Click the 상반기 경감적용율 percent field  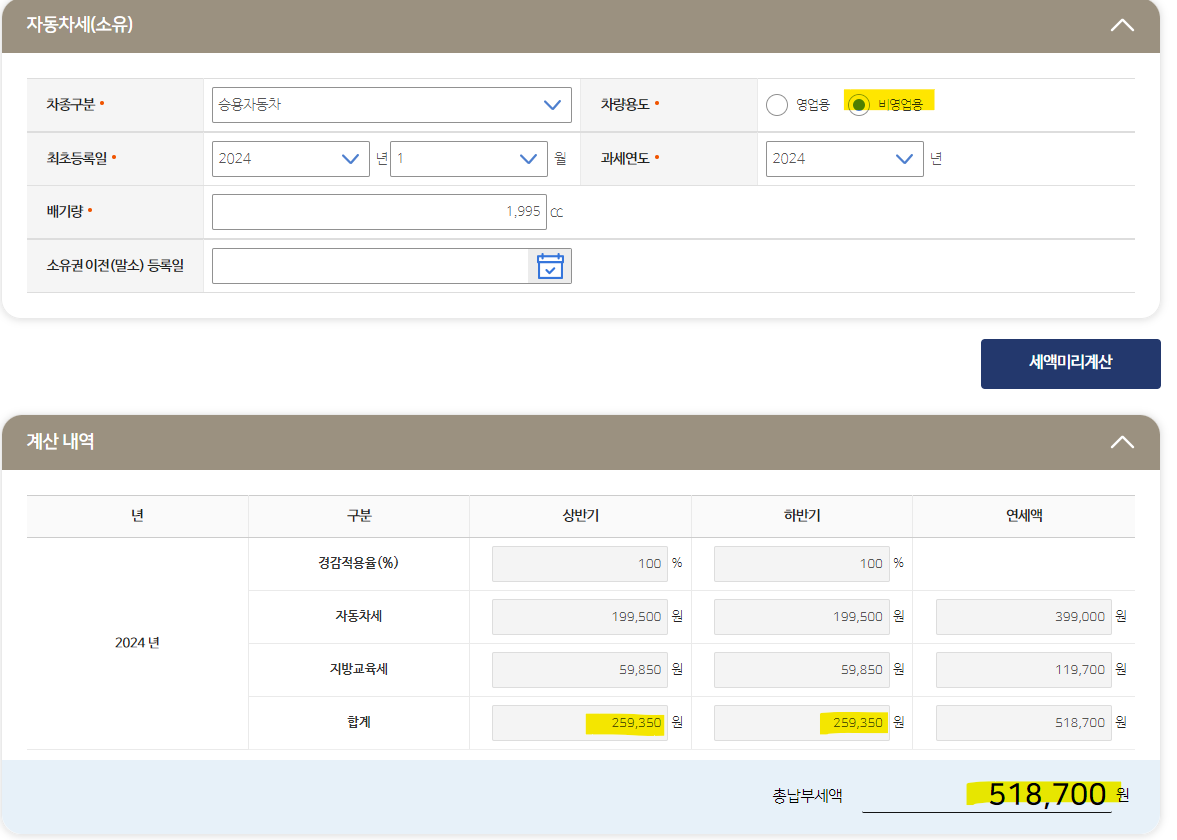[x=579, y=564]
